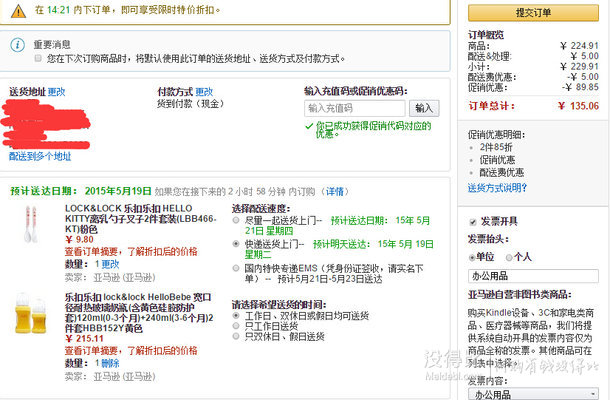Open the yellow HelloBebe bottle product thumbnail

pos(31,314)
